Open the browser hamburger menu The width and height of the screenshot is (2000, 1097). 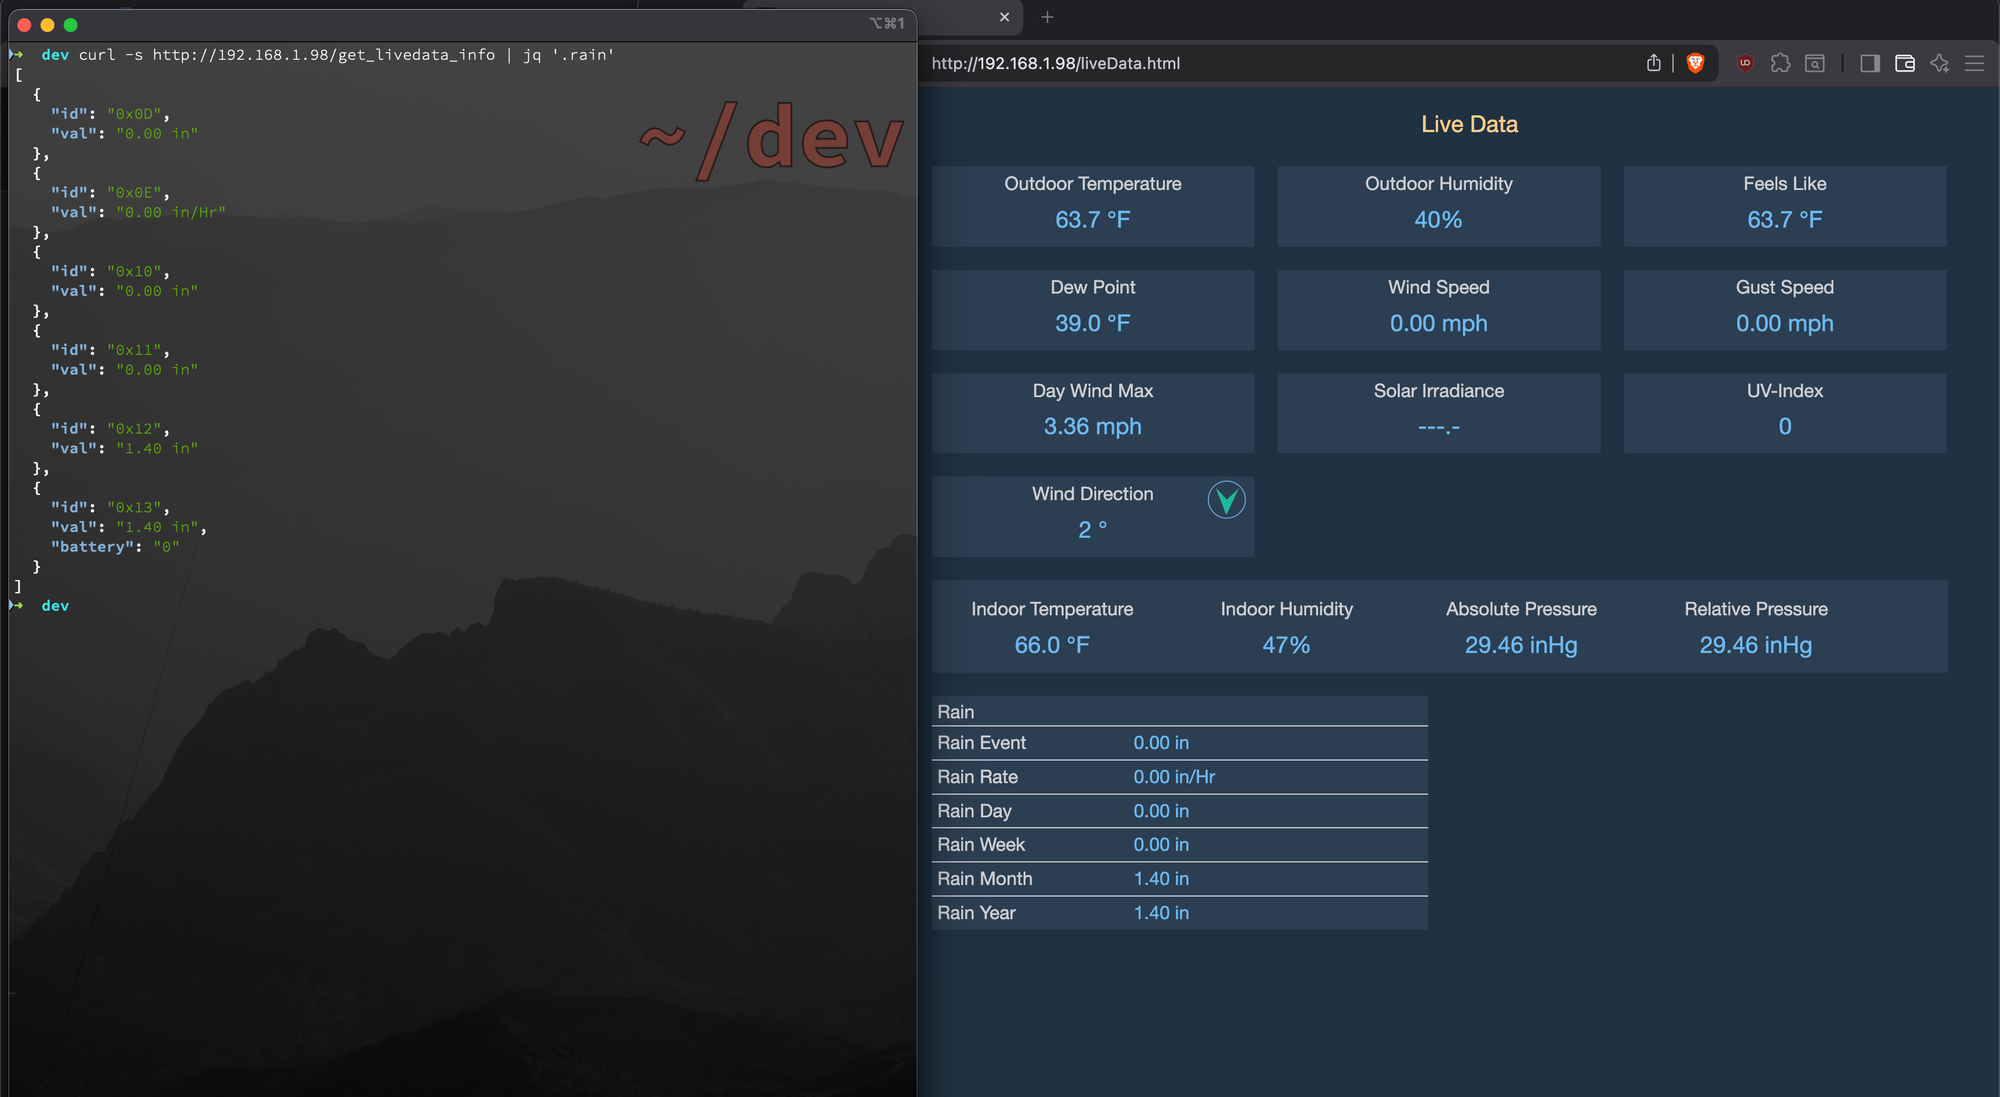pyautogui.click(x=1975, y=63)
